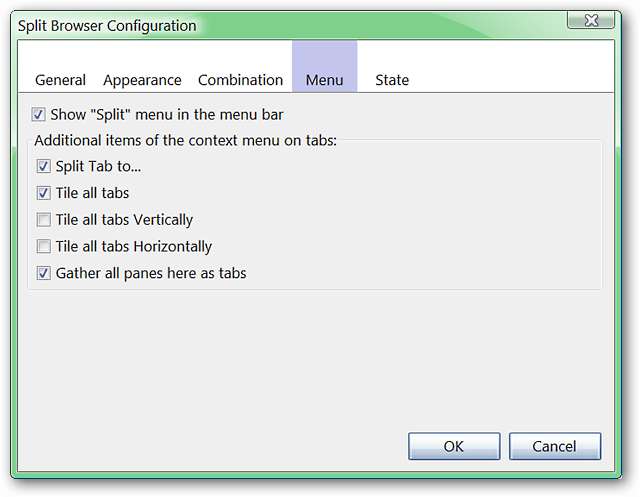Switch to the General tab

60,80
